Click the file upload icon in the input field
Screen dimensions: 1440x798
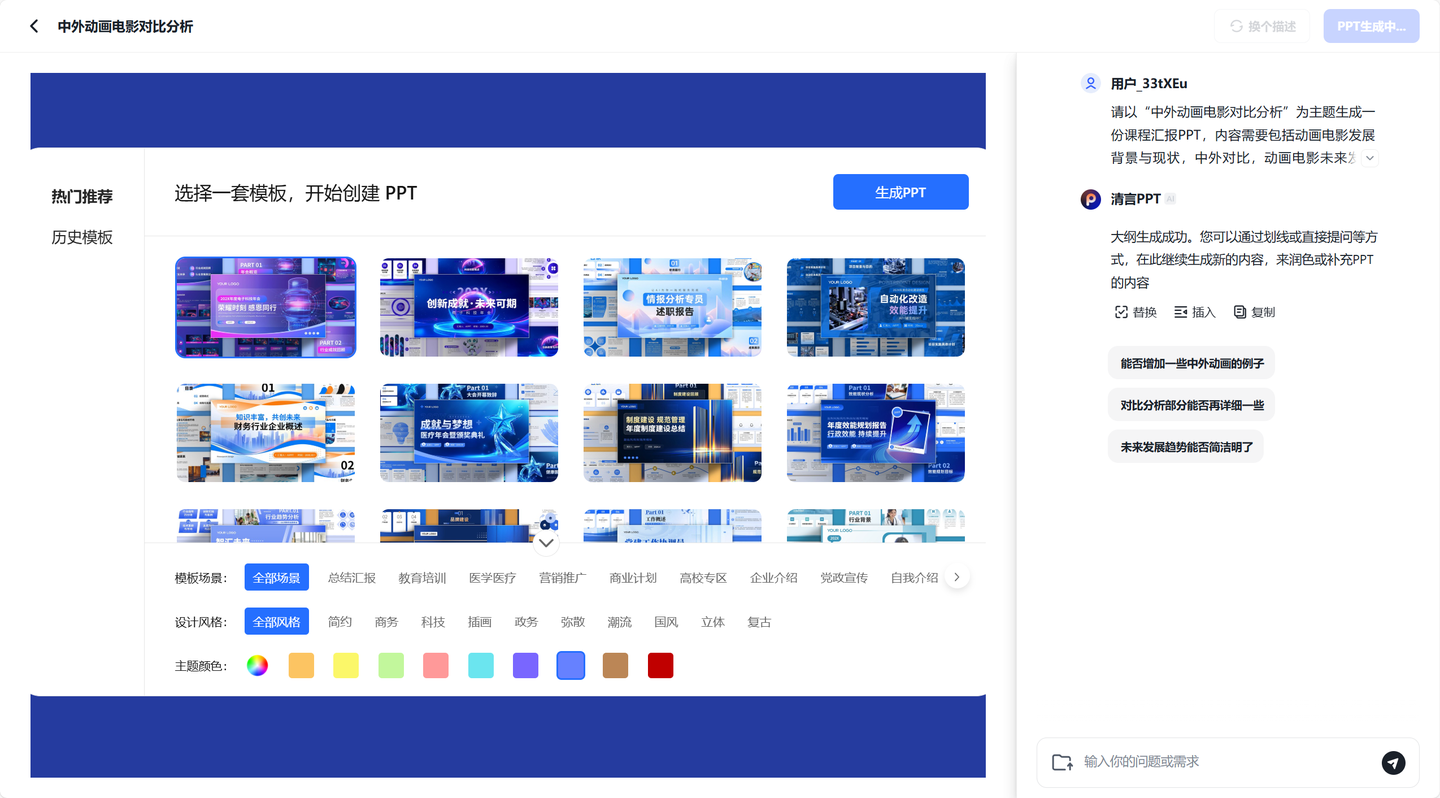pos(1061,762)
